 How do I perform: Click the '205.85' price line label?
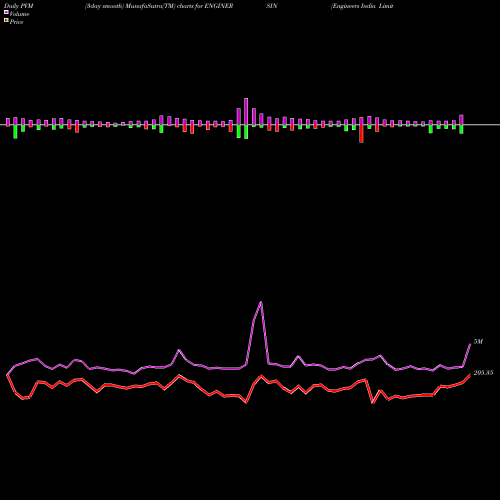[x=483, y=373]
